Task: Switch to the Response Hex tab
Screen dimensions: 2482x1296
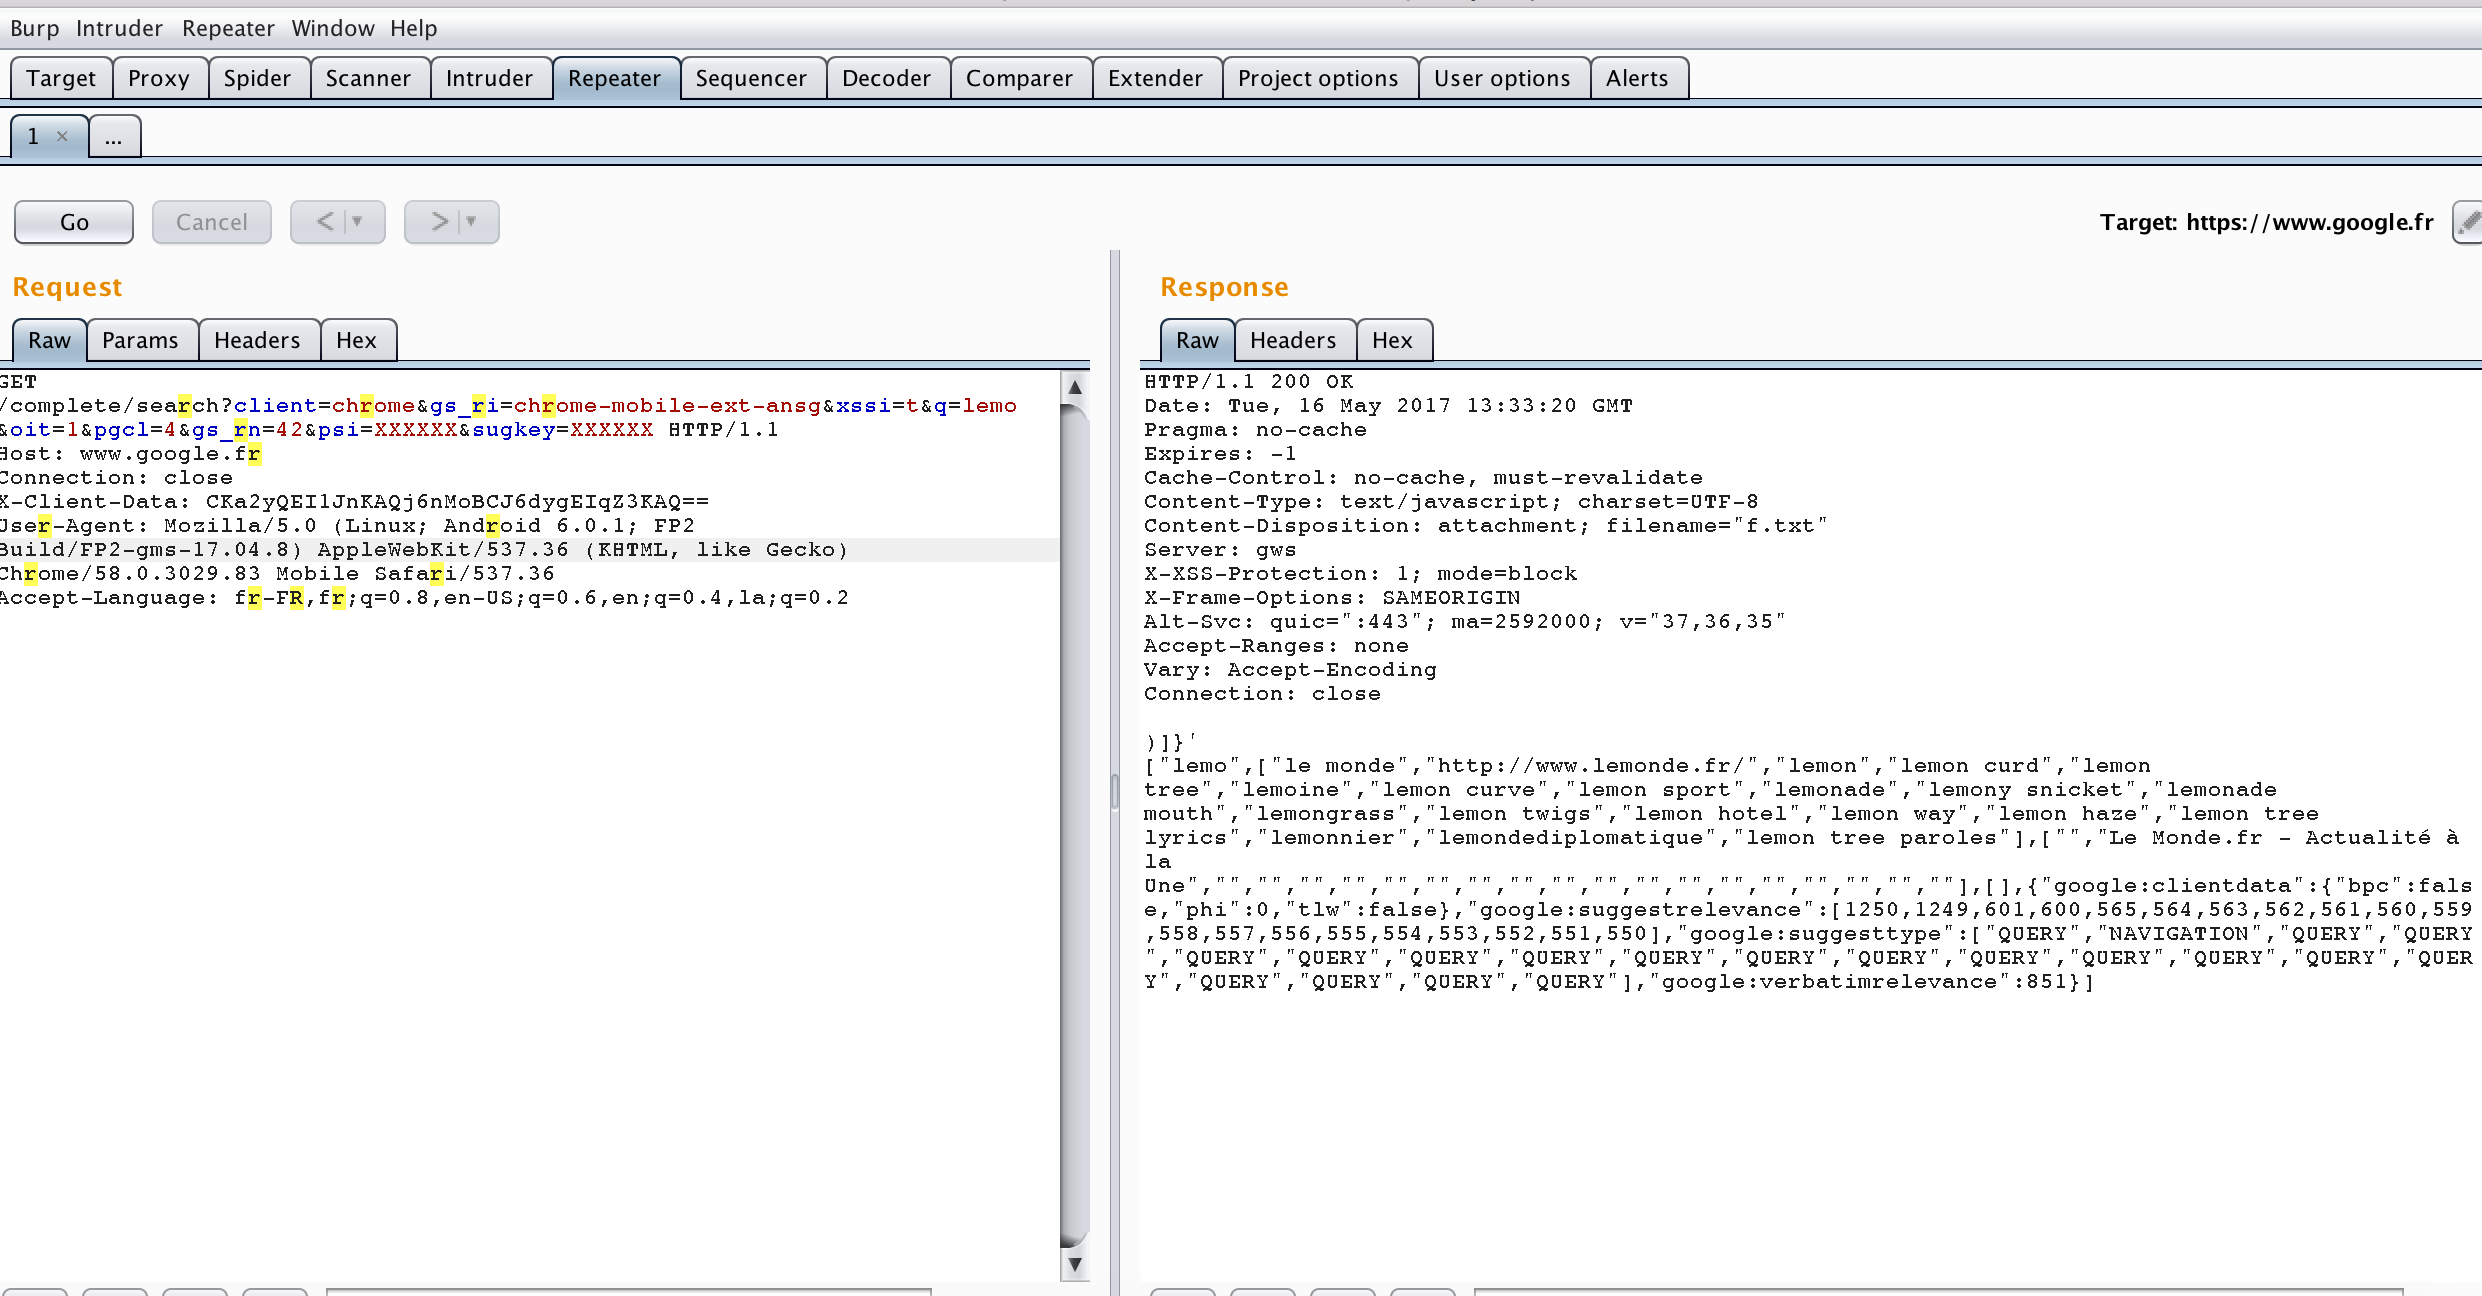Action: tap(1392, 340)
